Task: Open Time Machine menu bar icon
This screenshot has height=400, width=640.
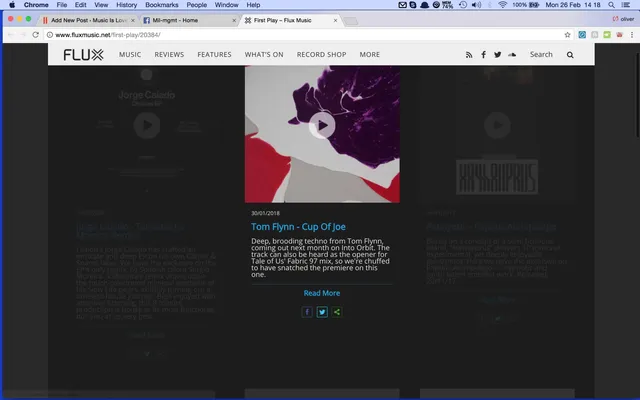Action: coord(463,5)
